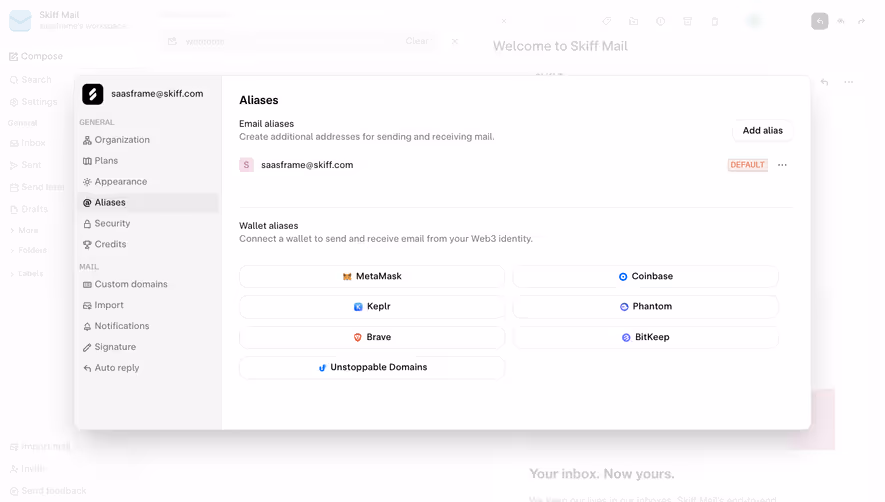
Task: Open the Signature settings tab
Action: click(148, 347)
